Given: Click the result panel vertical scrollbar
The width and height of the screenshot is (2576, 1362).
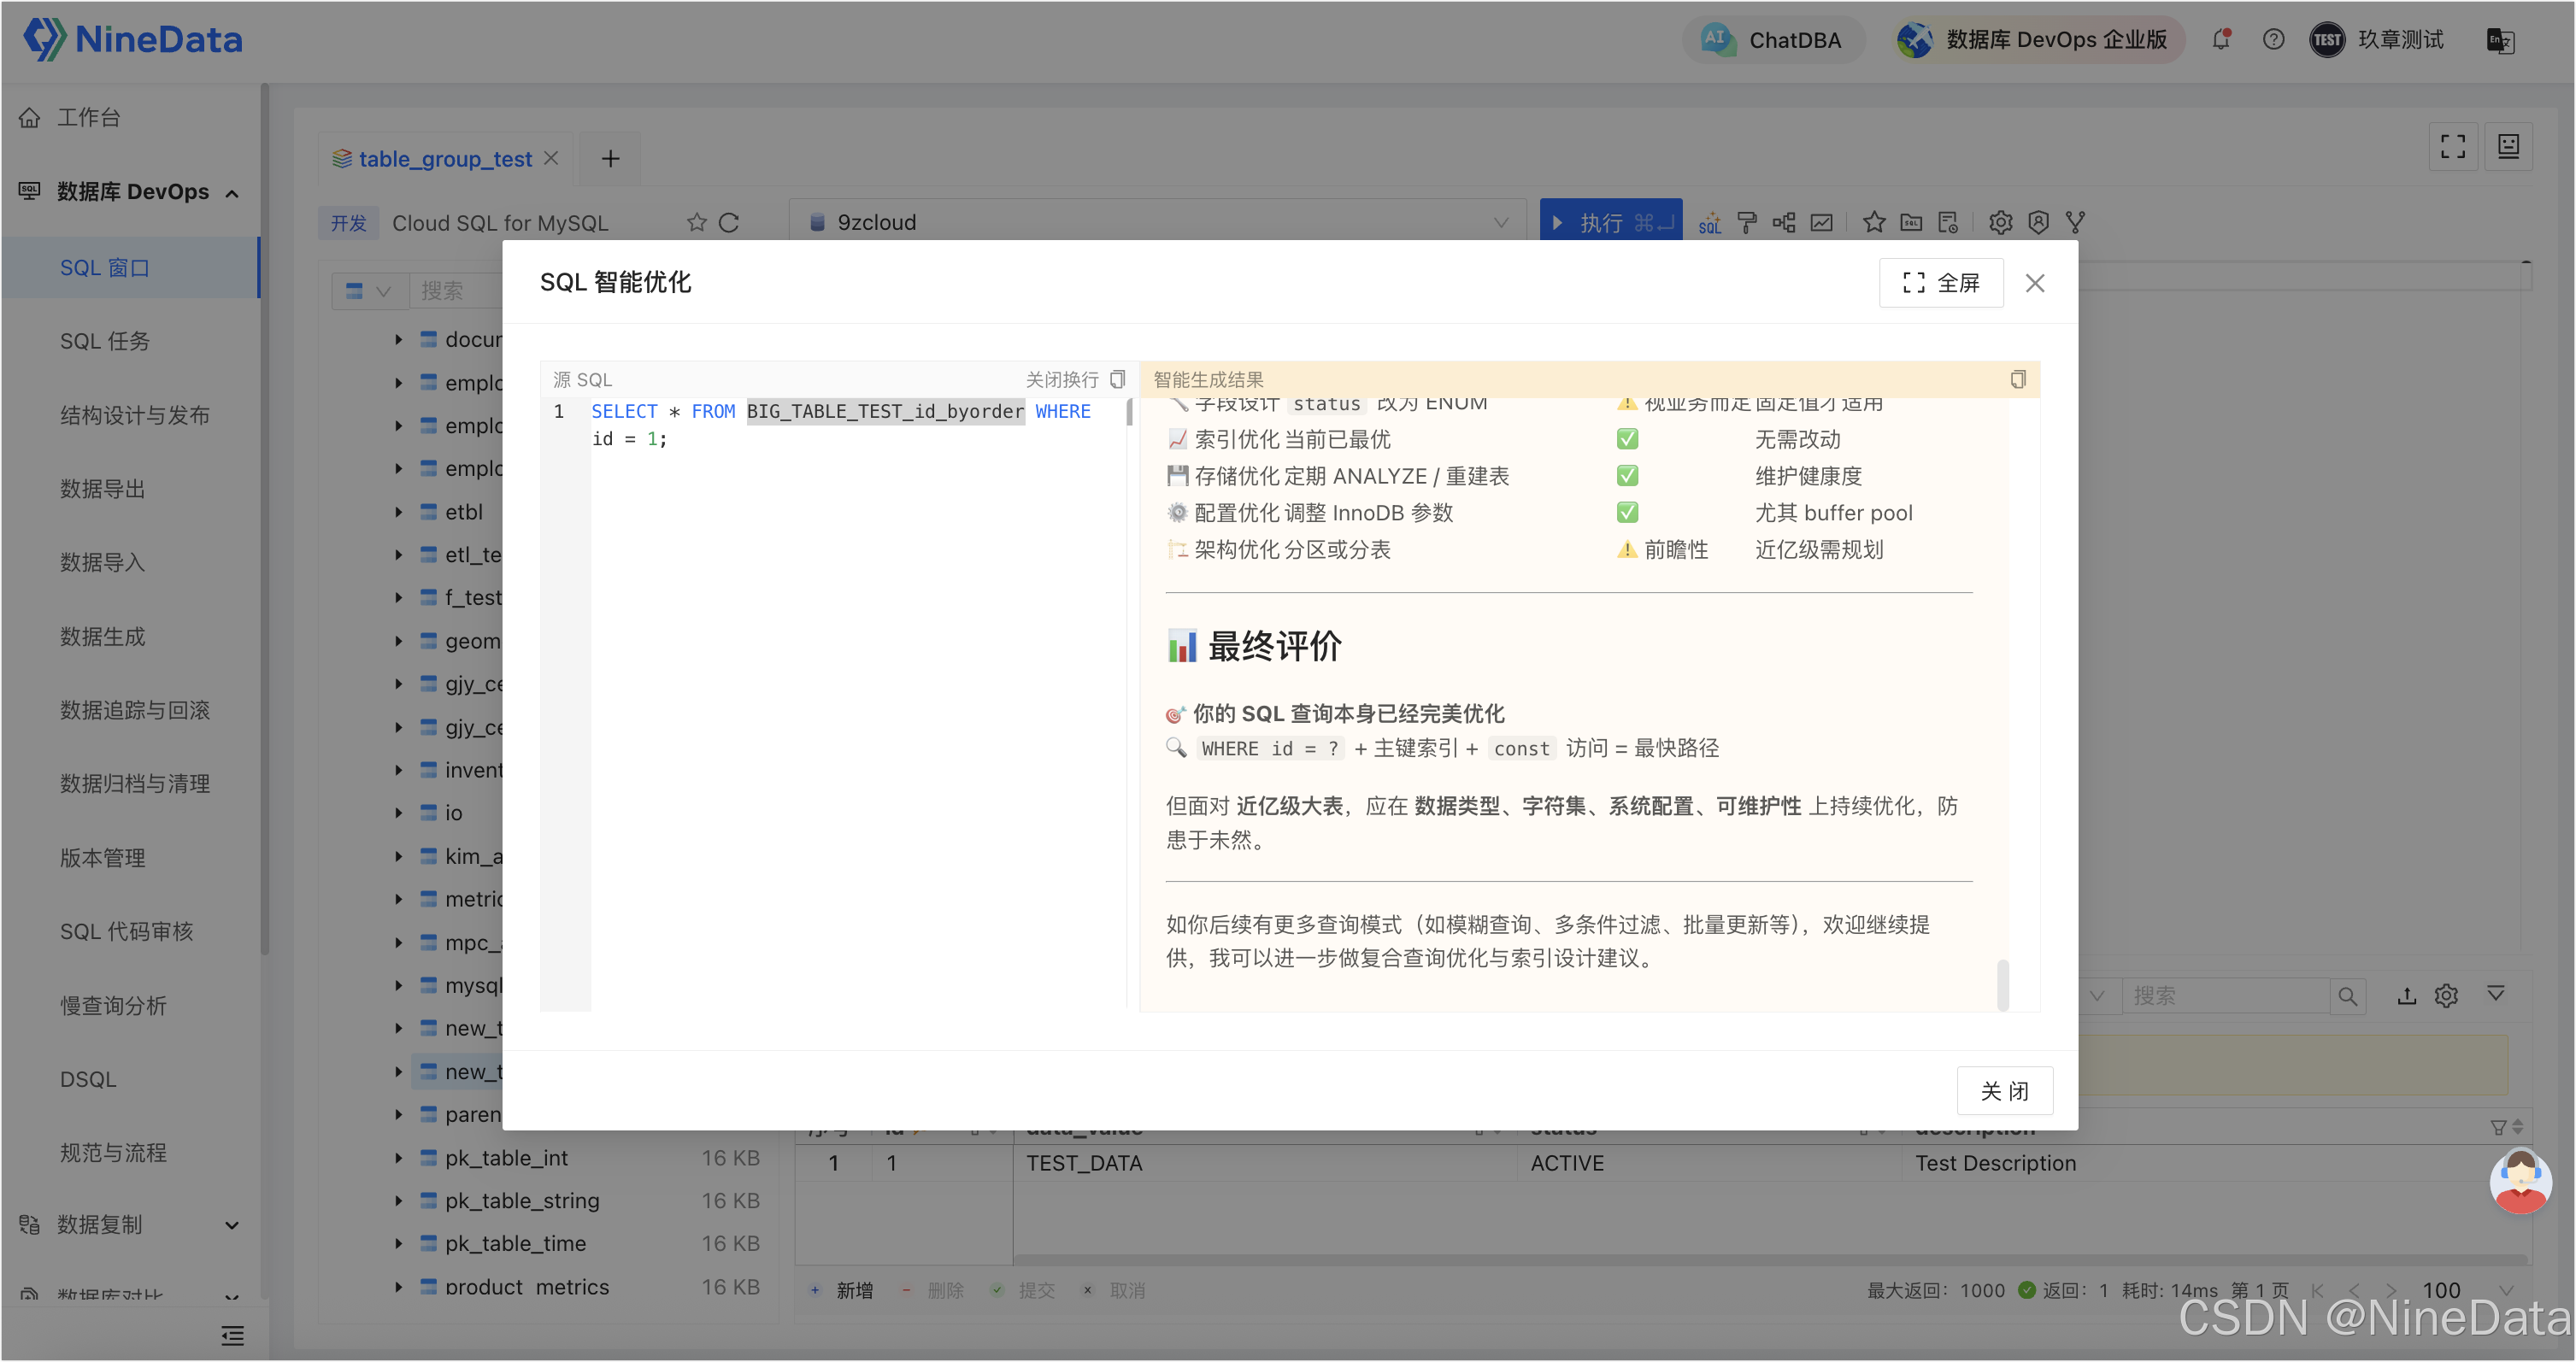Looking at the screenshot, I should tap(2002, 985).
